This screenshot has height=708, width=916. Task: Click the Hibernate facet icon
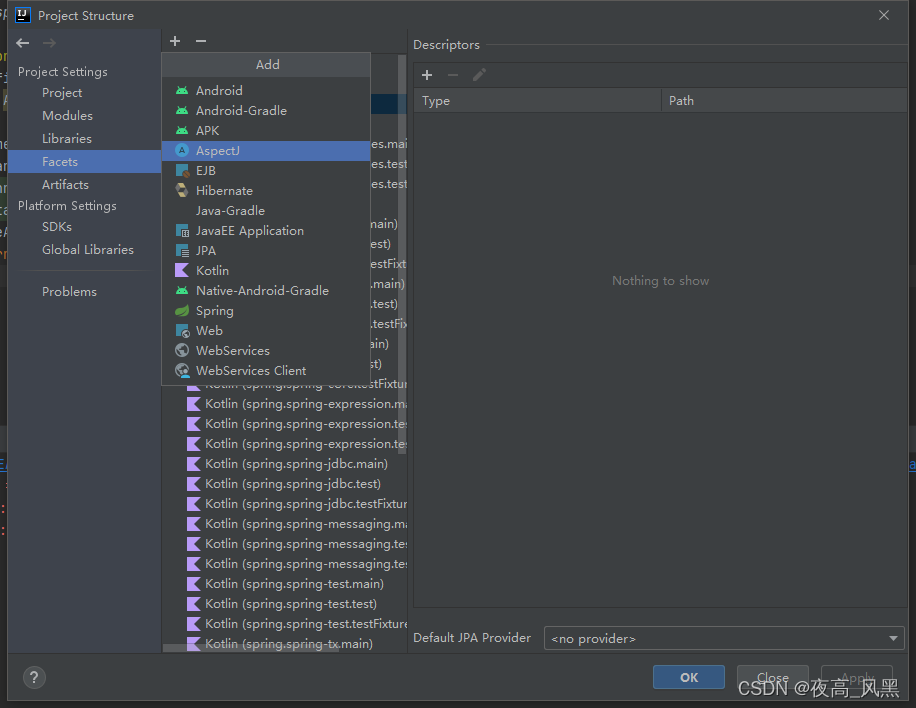182,190
